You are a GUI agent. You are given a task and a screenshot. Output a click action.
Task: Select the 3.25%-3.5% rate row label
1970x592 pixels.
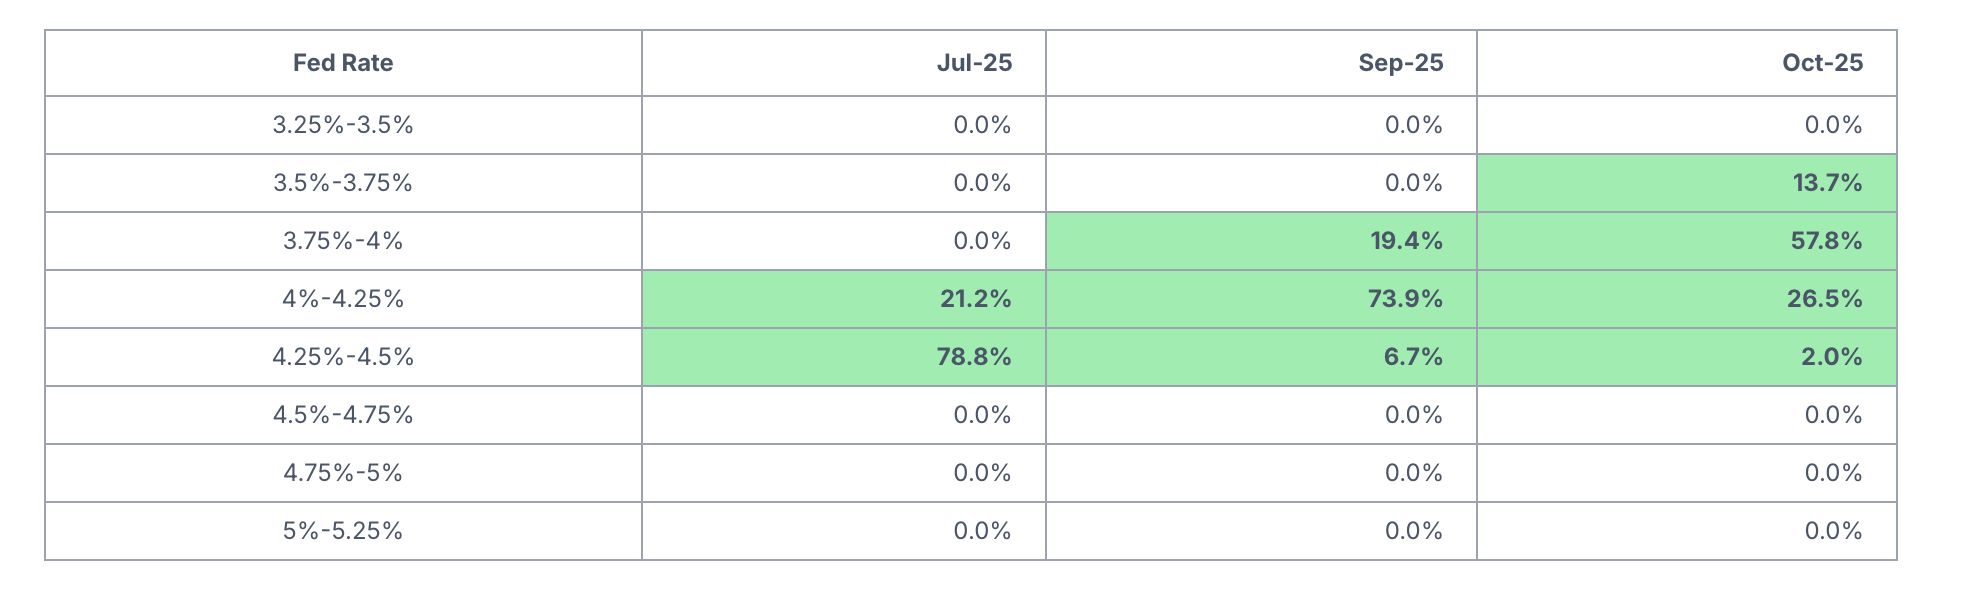(343, 125)
